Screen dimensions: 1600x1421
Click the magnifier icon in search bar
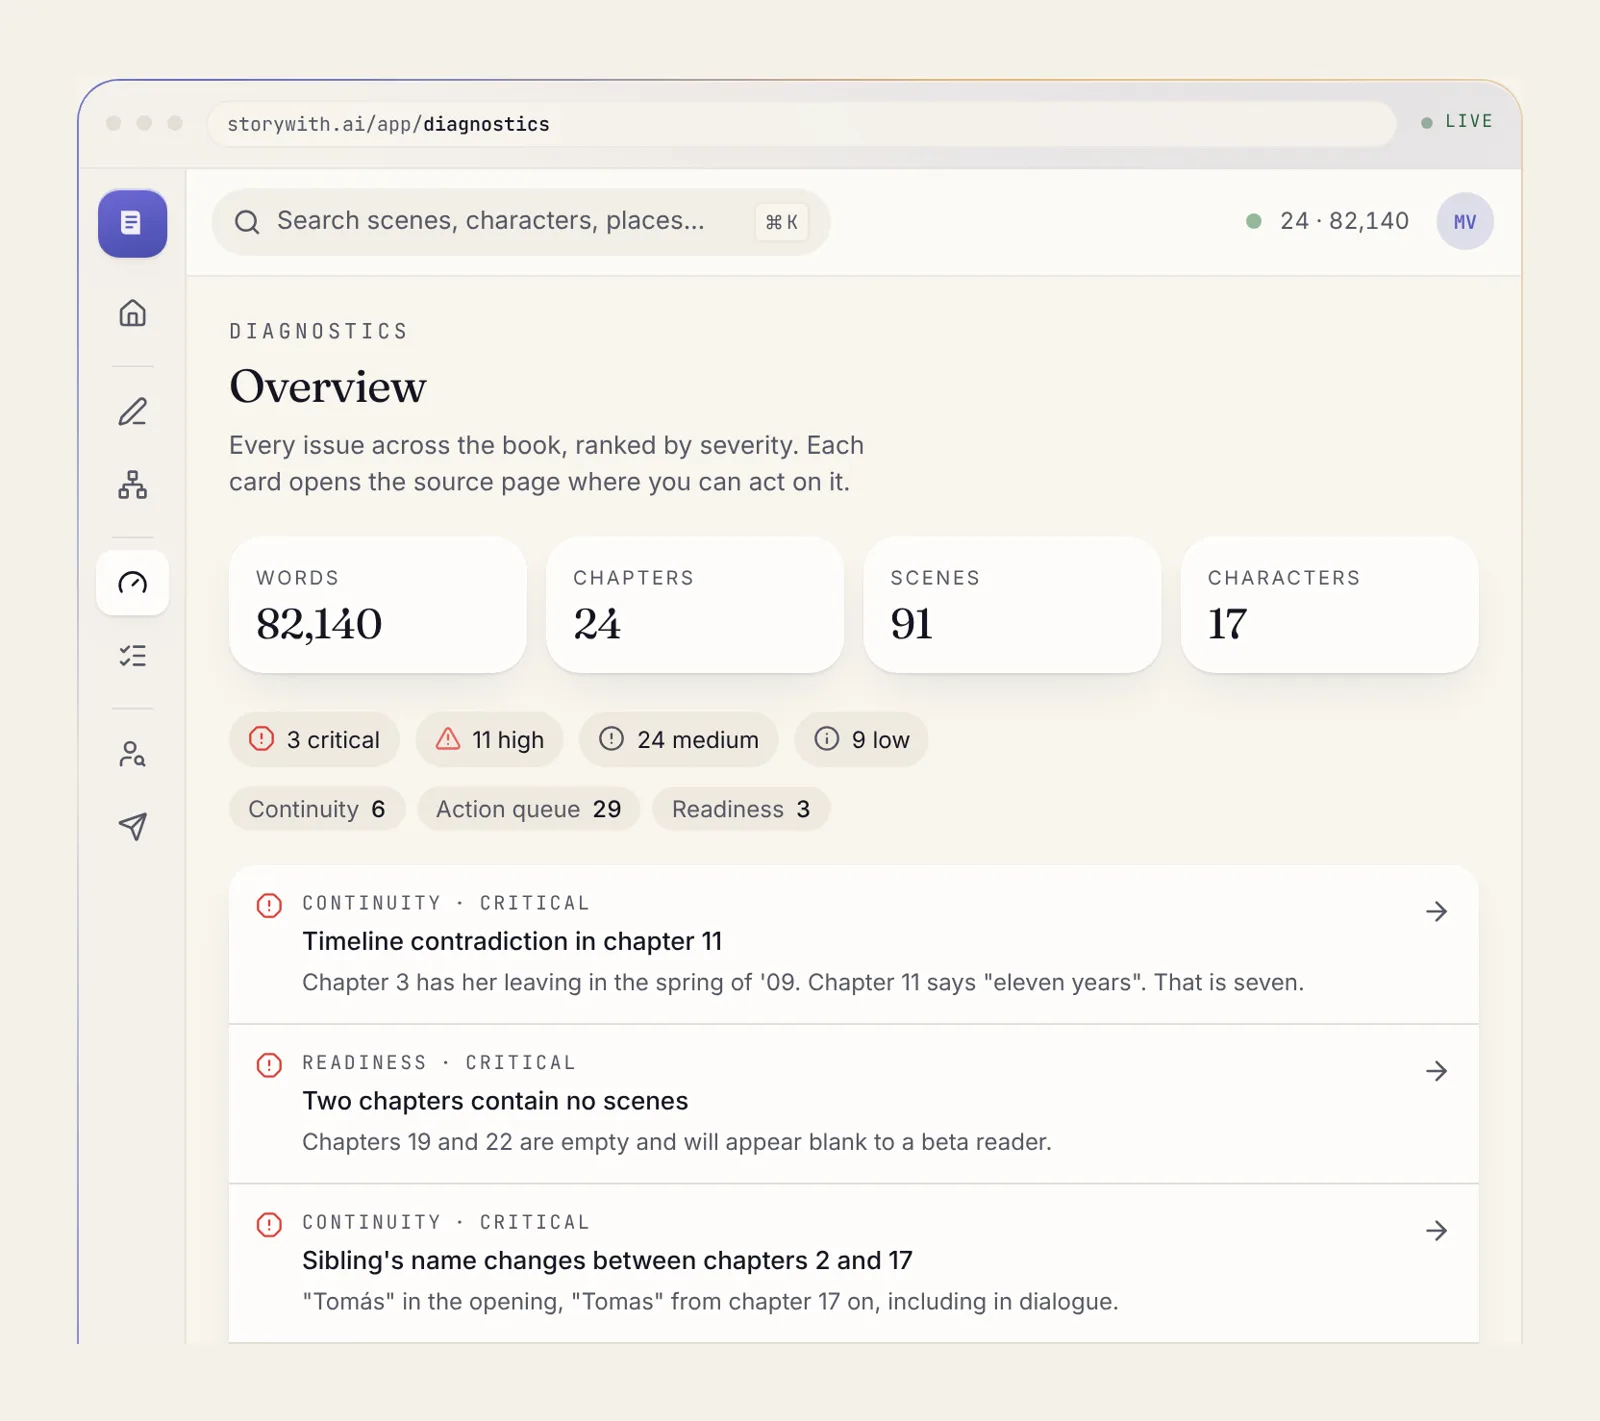(x=247, y=222)
